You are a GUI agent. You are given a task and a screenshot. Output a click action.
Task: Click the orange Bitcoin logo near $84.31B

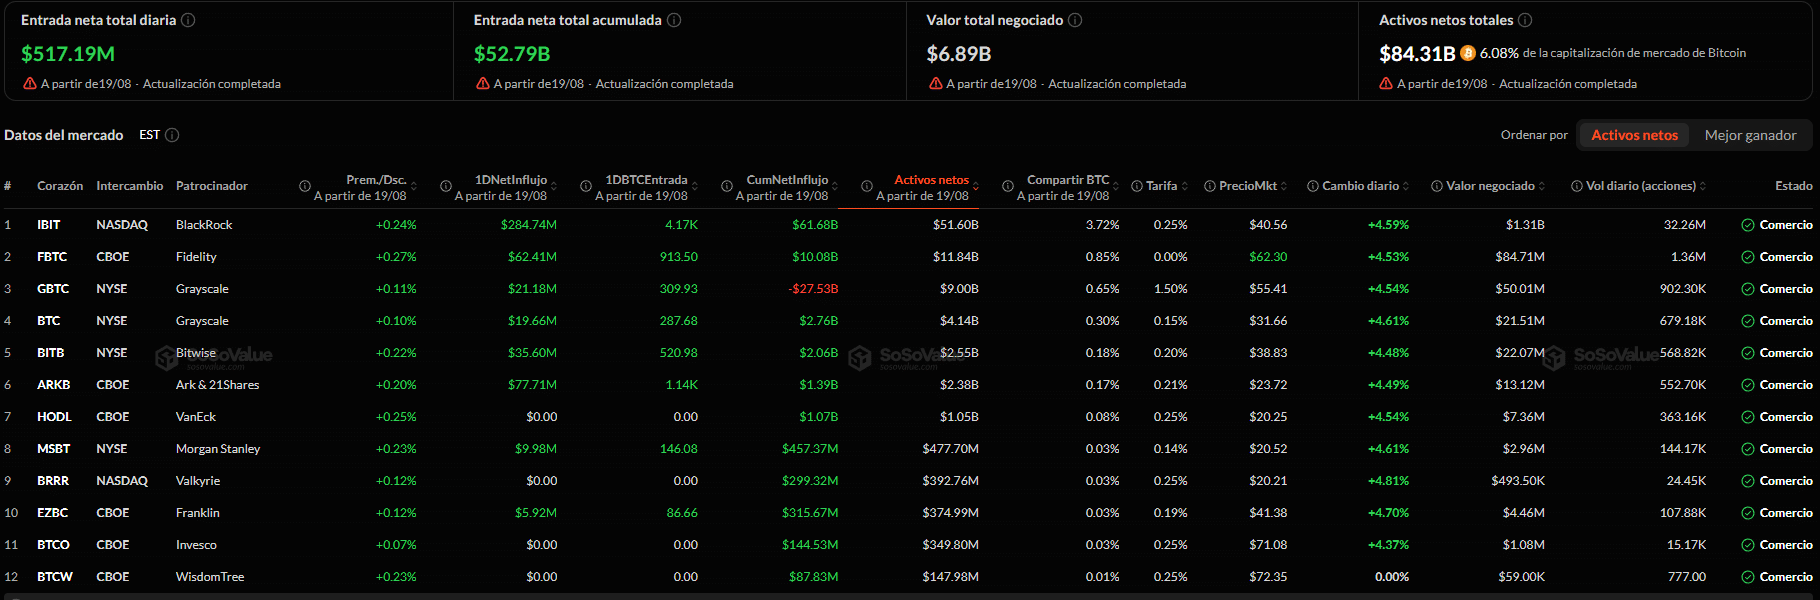(x=1468, y=53)
